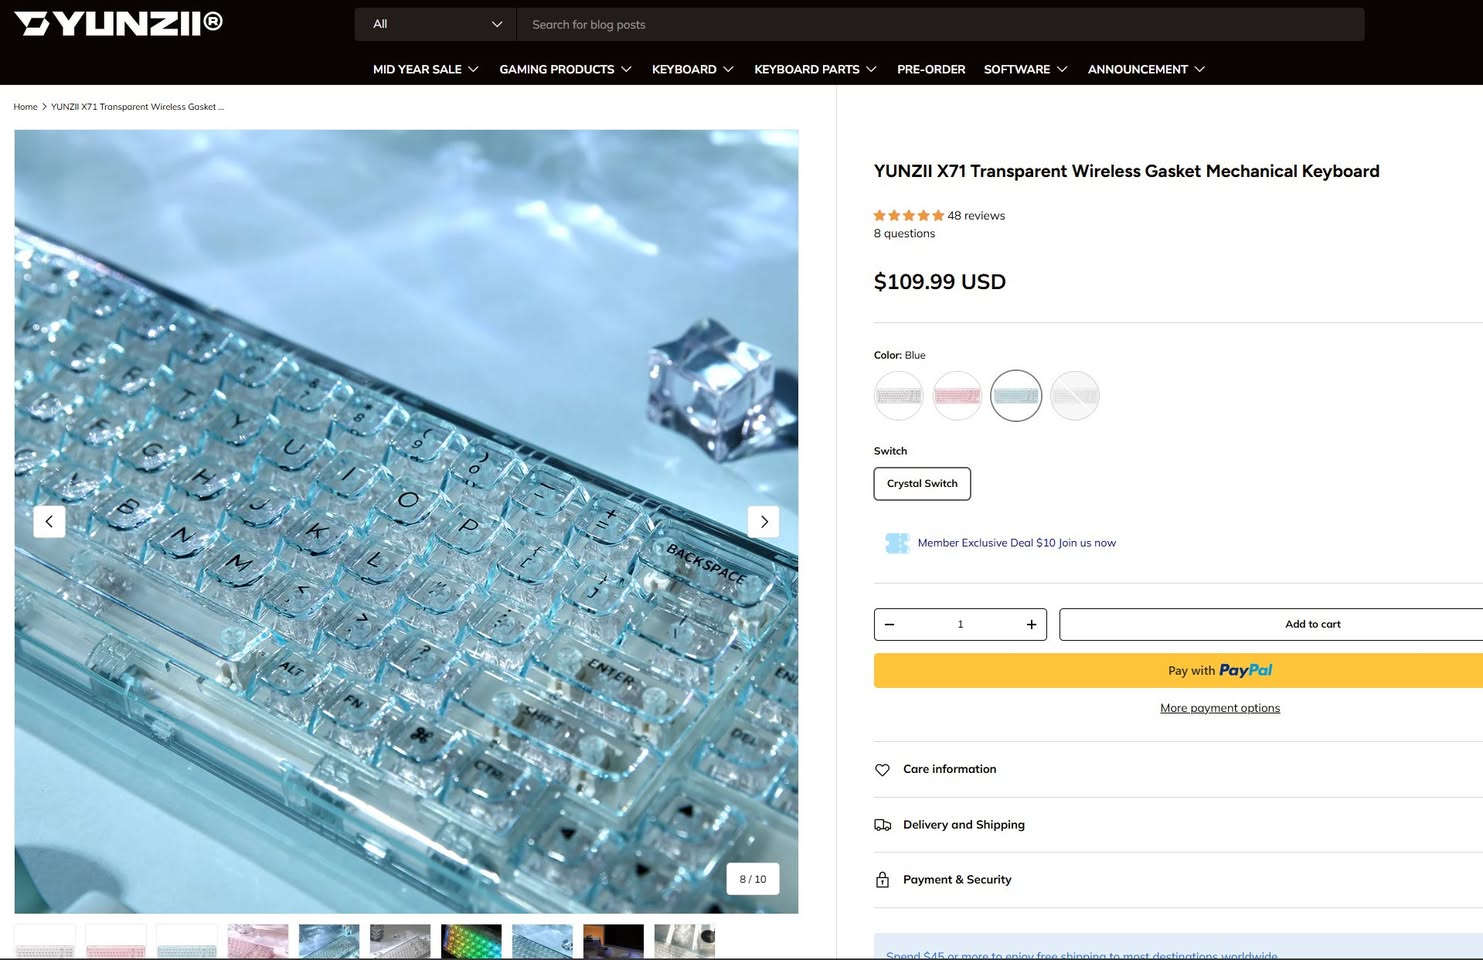Open the GAMING PRODUCTS menu
This screenshot has width=1483, height=960.
(x=565, y=69)
